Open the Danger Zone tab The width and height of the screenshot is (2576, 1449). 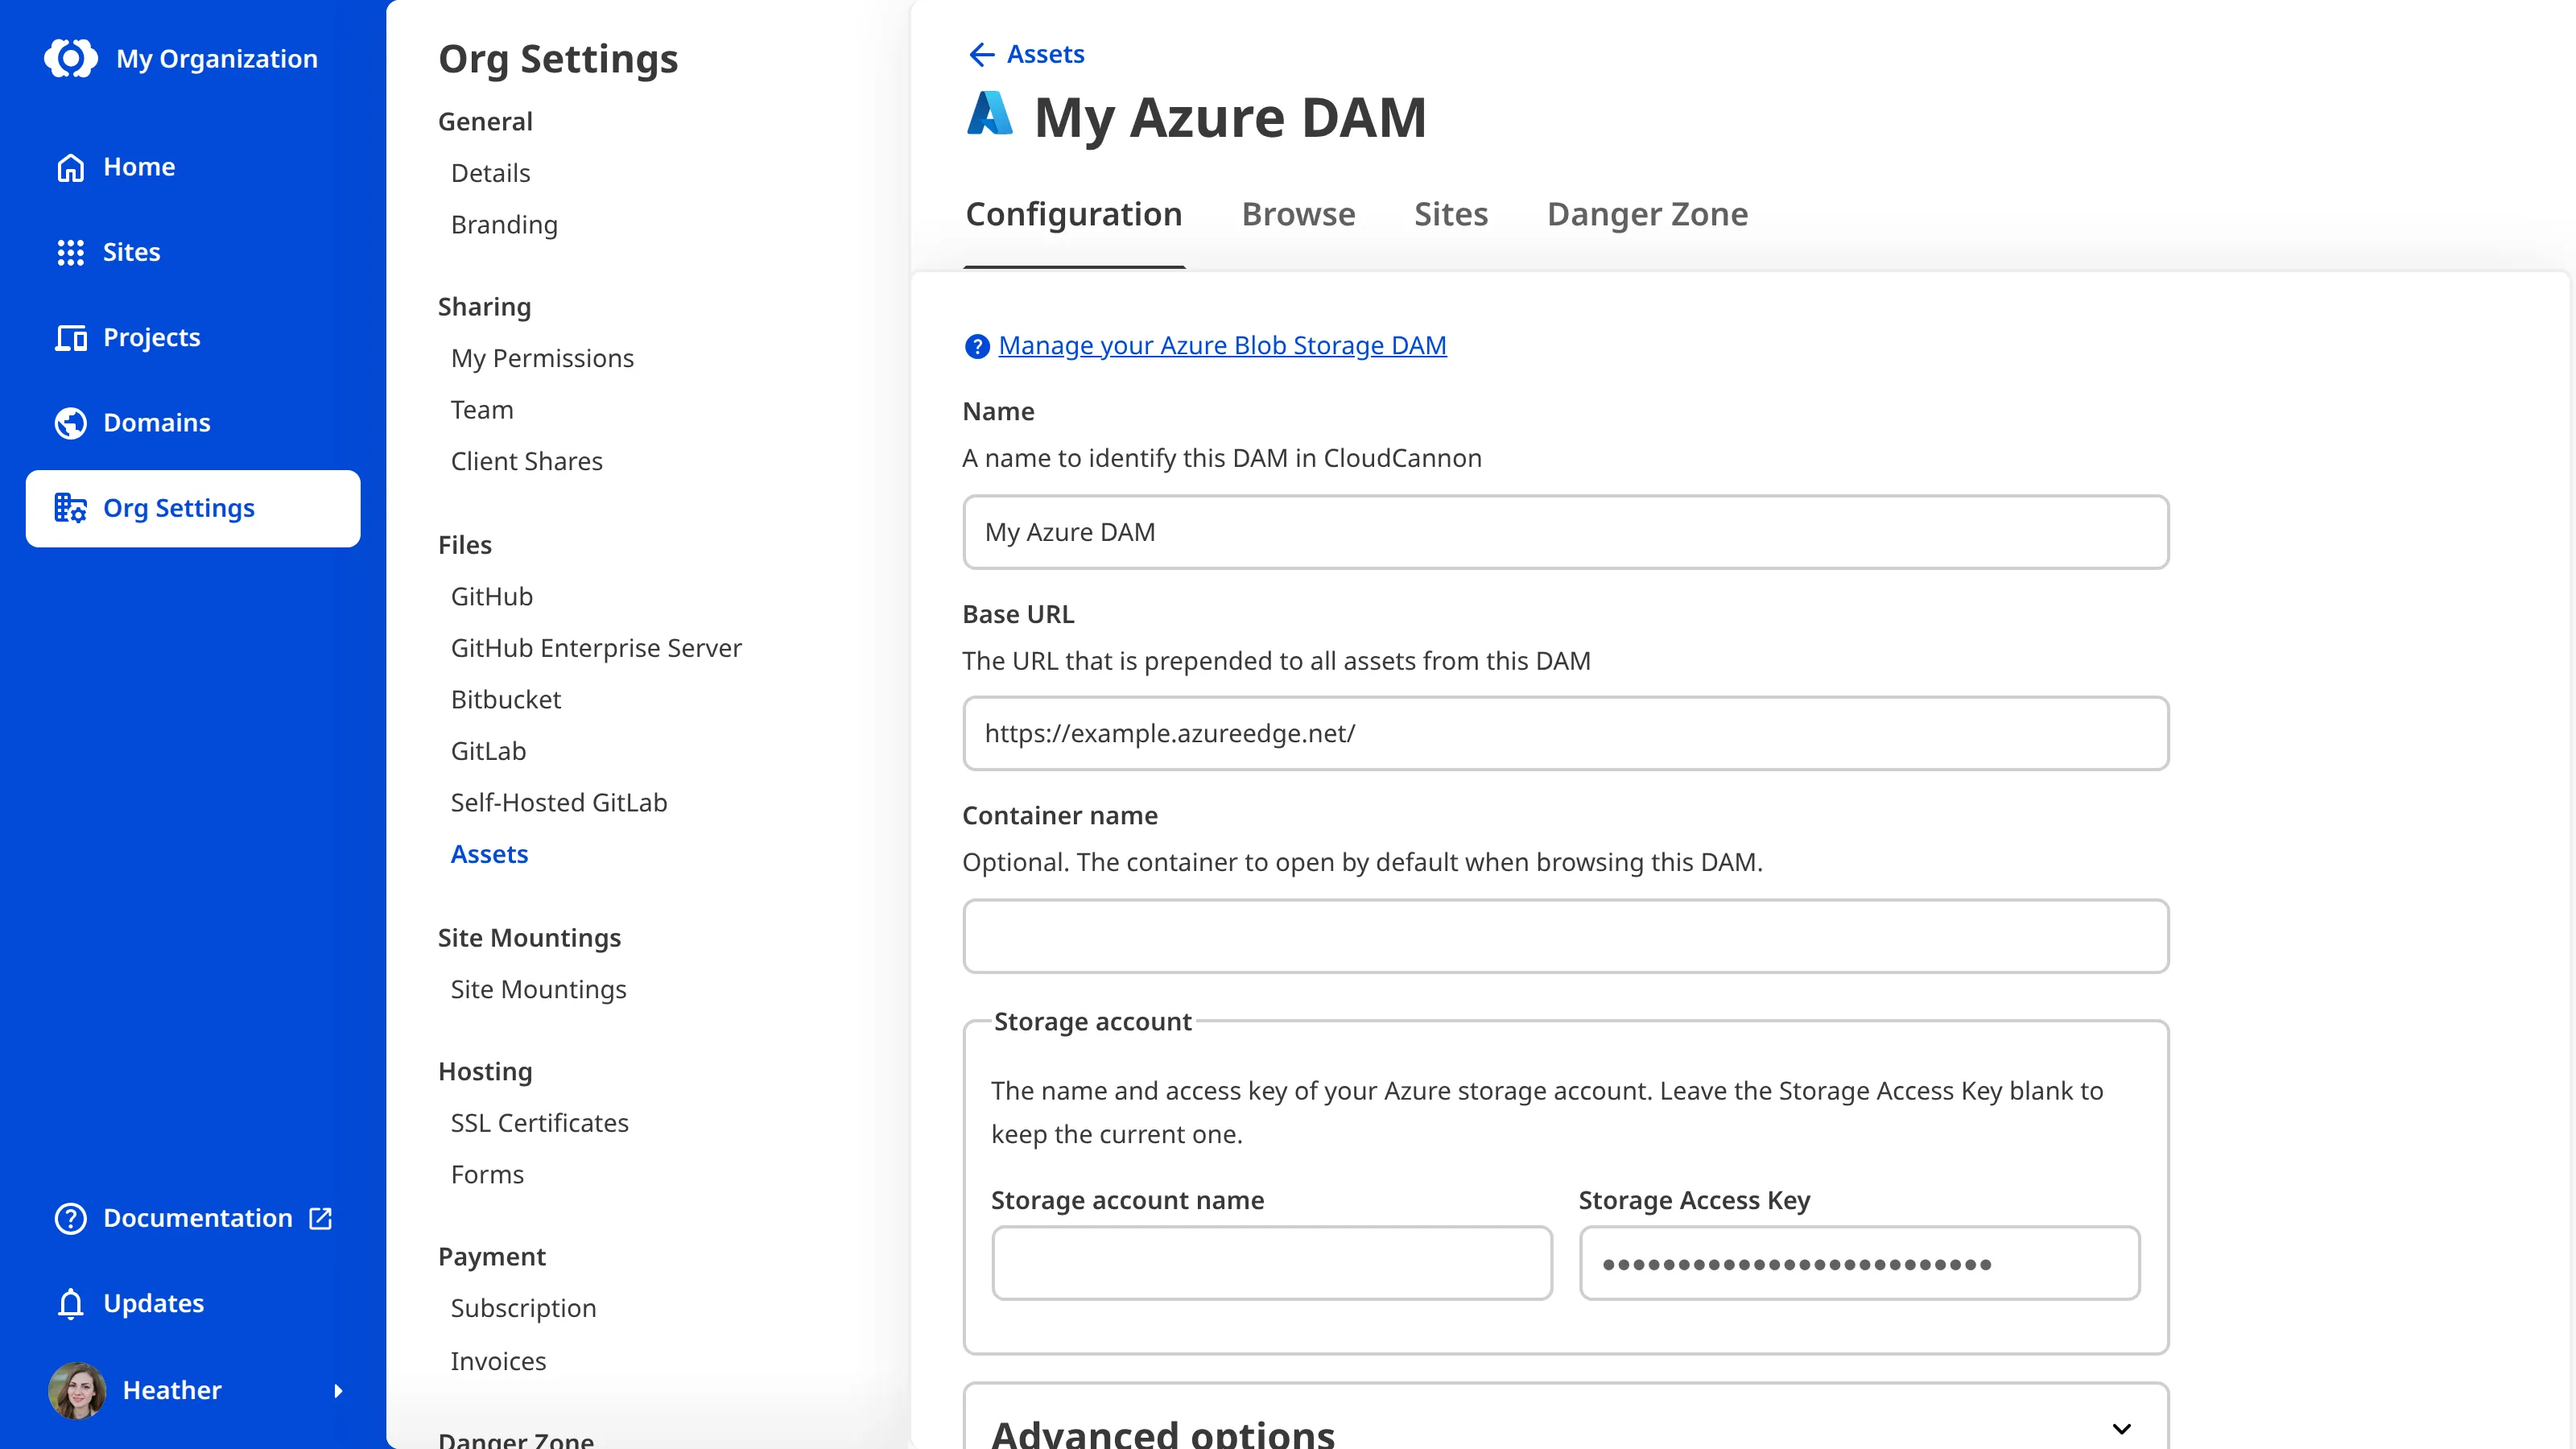(1647, 214)
